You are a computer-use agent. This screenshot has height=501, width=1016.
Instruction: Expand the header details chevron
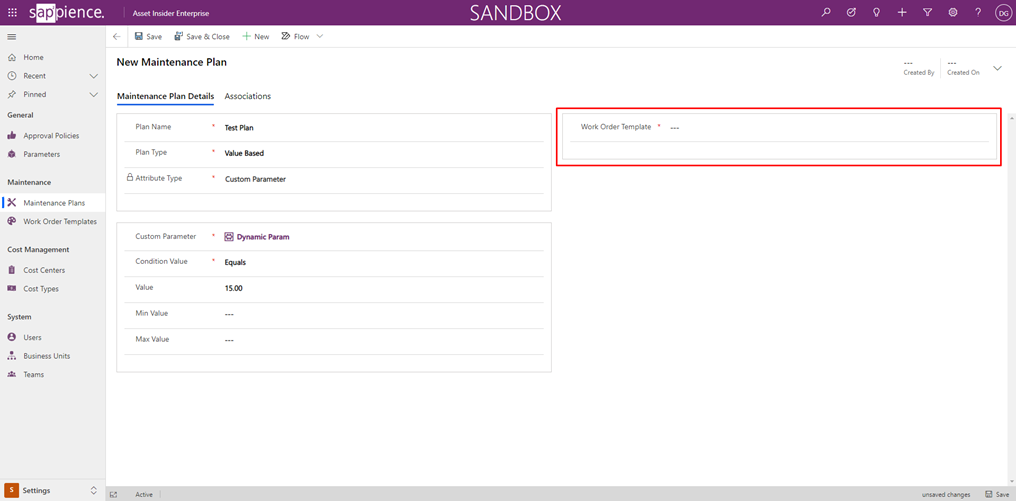(997, 68)
